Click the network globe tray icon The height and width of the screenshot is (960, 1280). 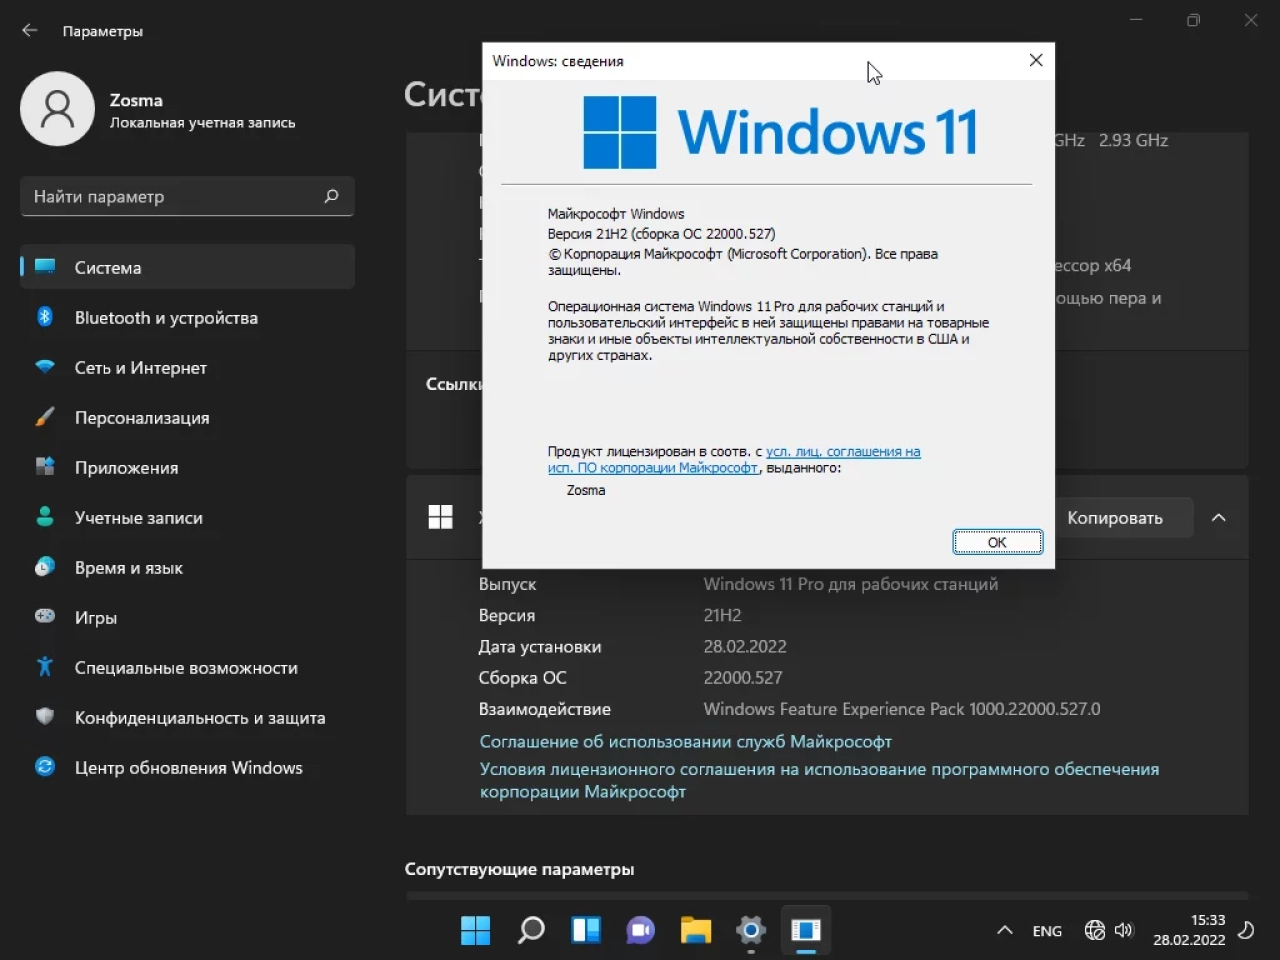[x=1095, y=931]
